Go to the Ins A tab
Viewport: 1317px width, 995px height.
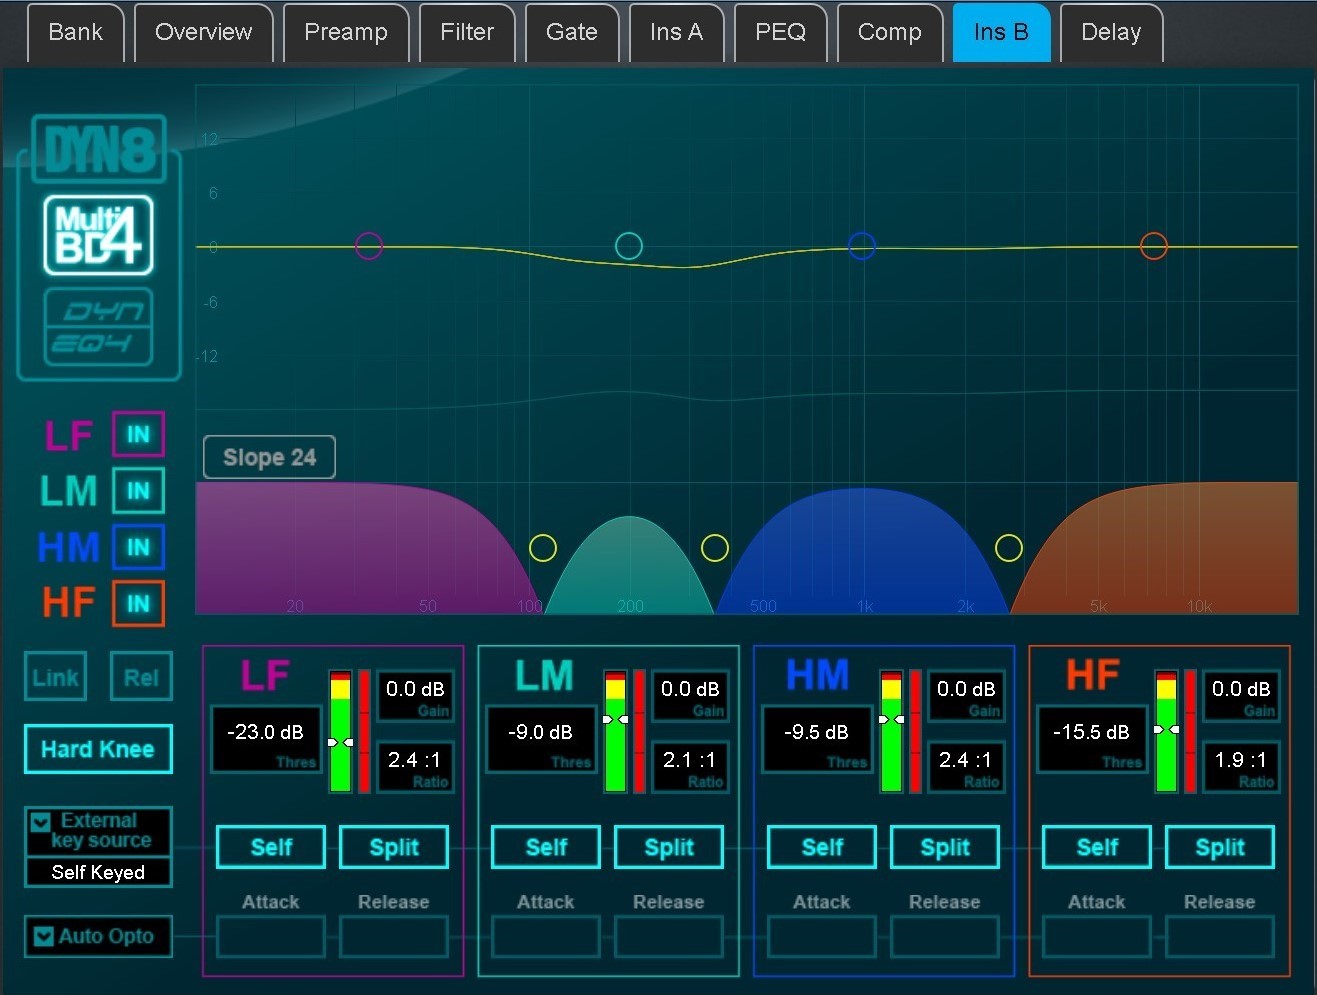click(677, 32)
